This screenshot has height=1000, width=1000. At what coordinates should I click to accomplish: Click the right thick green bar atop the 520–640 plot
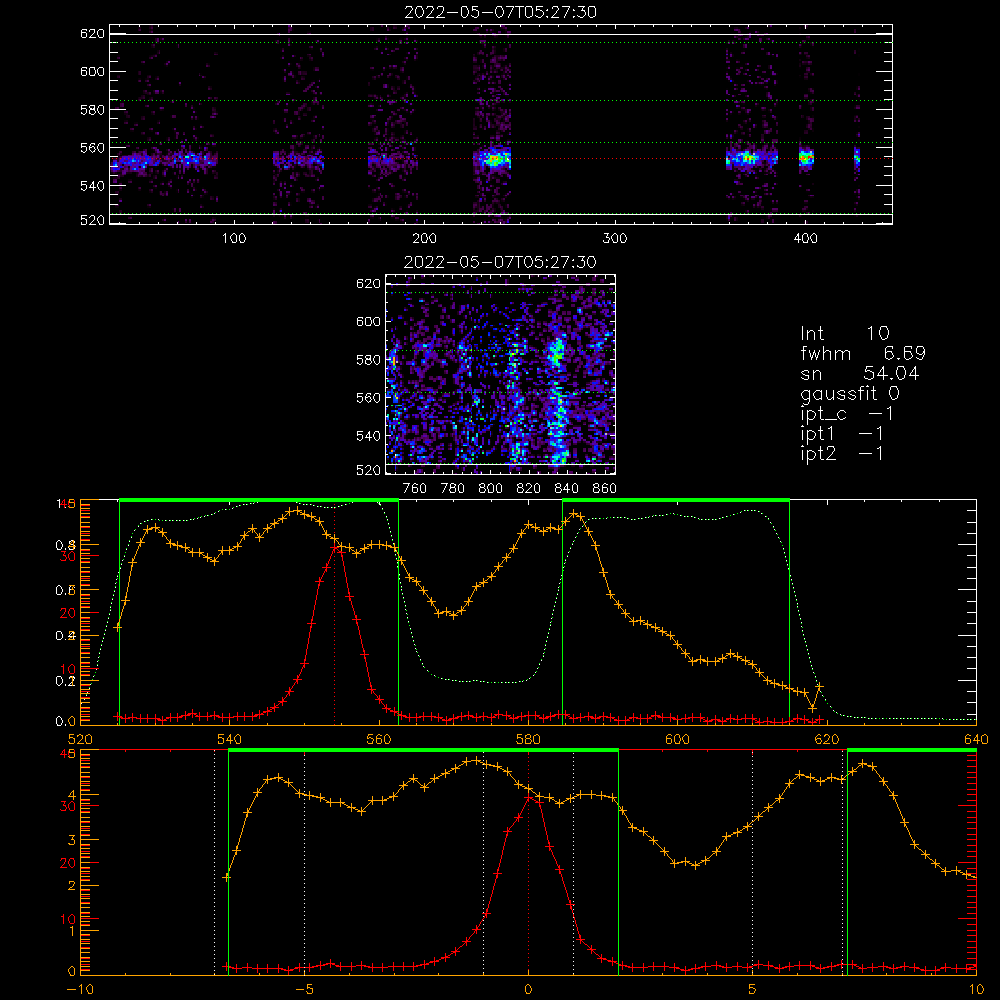pos(676,500)
